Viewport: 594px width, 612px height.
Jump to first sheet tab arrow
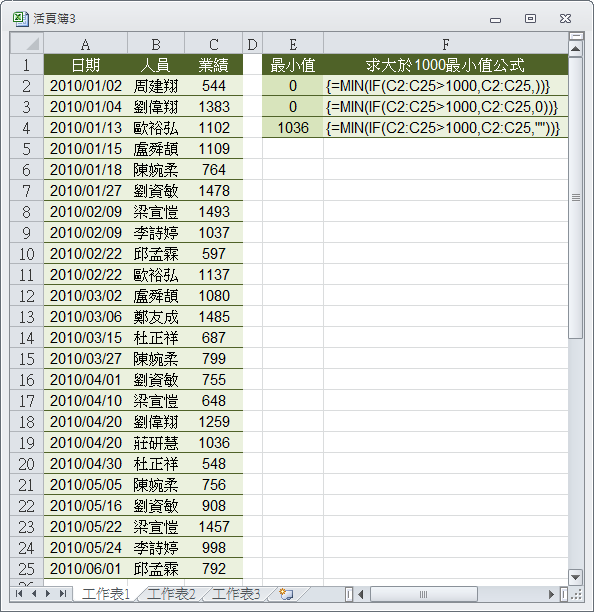18,594
